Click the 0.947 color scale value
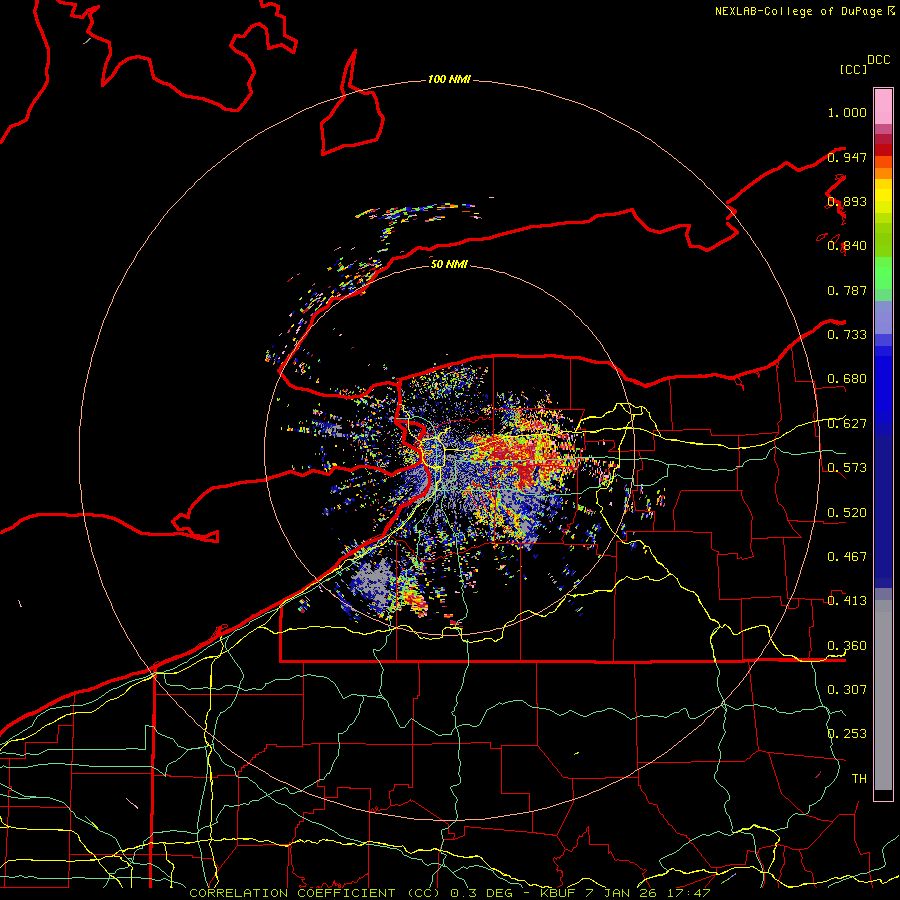The height and width of the screenshot is (900, 900). (x=847, y=157)
